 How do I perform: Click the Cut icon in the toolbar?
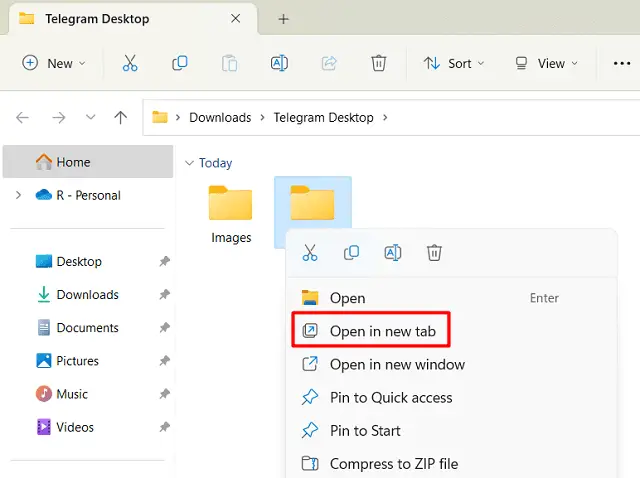(130, 63)
